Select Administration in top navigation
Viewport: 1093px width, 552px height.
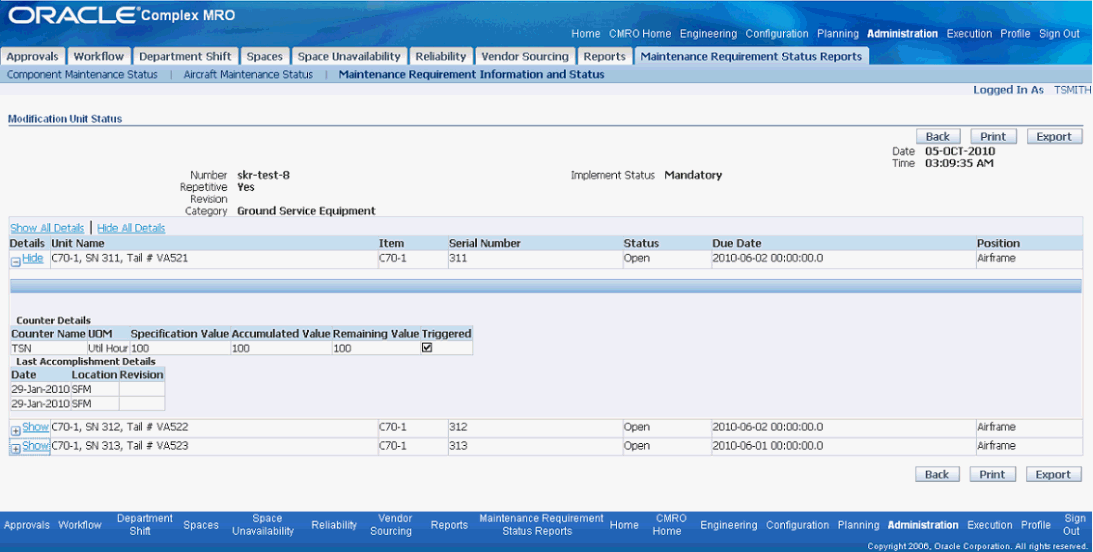pos(903,33)
